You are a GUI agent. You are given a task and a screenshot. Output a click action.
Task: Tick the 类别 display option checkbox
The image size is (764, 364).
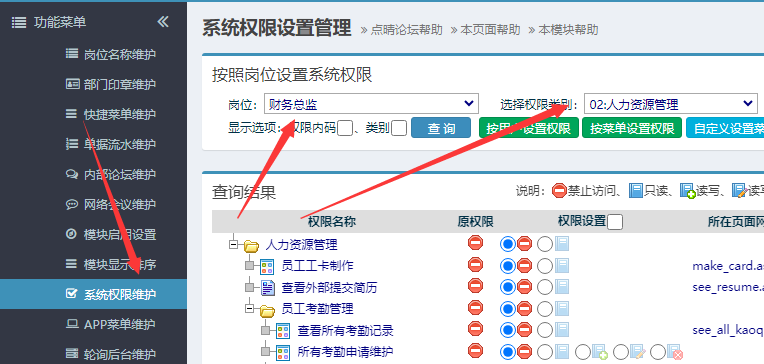(x=399, y=128)
